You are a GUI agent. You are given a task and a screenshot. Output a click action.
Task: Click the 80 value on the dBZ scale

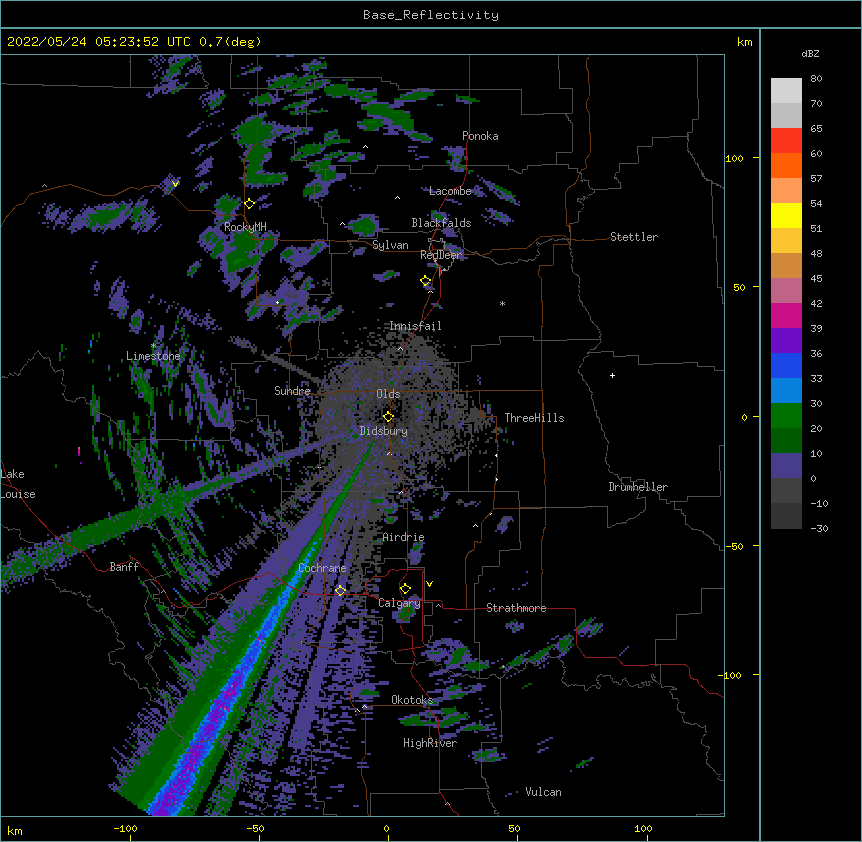(x=816, y=79)
